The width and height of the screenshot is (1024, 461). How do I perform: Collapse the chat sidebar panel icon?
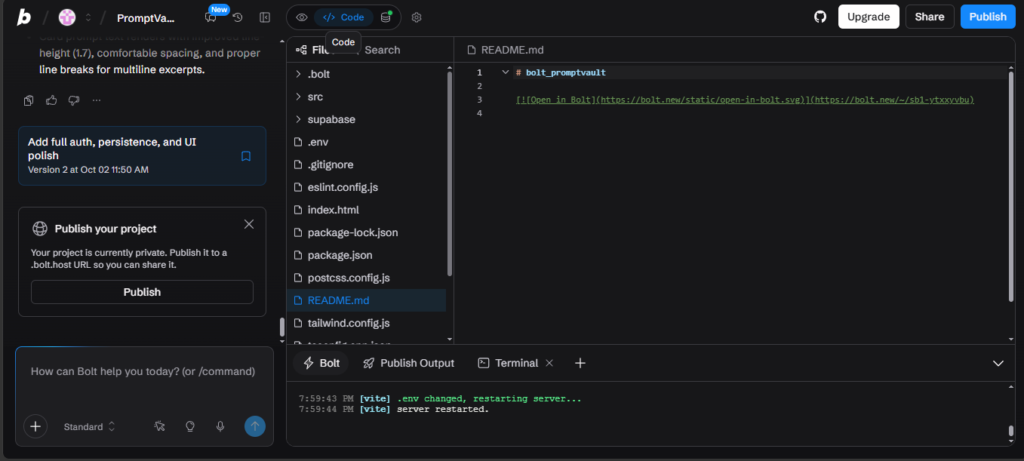(x=264, y=18)
